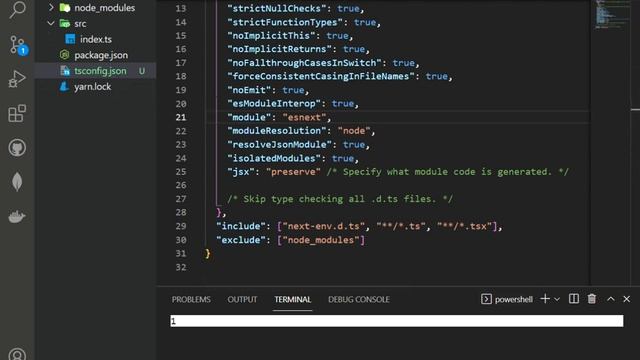Screen dimensions: 640x360
Task: Open Source Control view with badge
Action: (18, 45)
